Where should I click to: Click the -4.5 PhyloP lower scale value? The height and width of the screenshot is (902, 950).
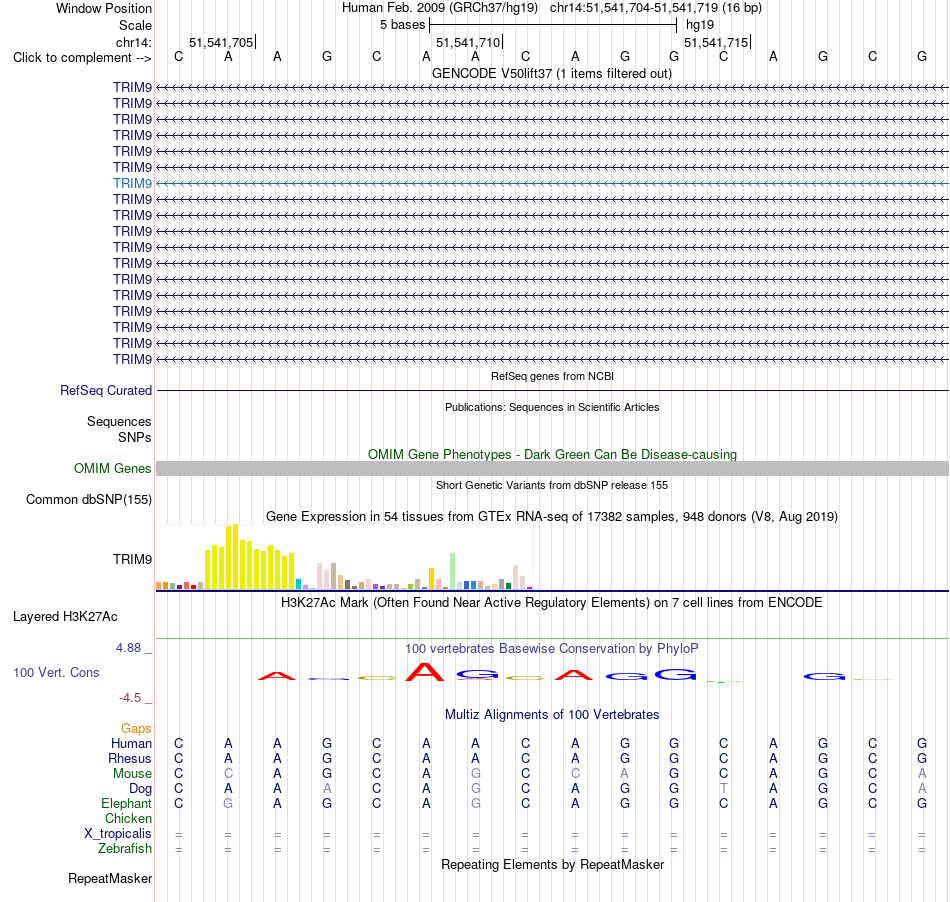130,698
